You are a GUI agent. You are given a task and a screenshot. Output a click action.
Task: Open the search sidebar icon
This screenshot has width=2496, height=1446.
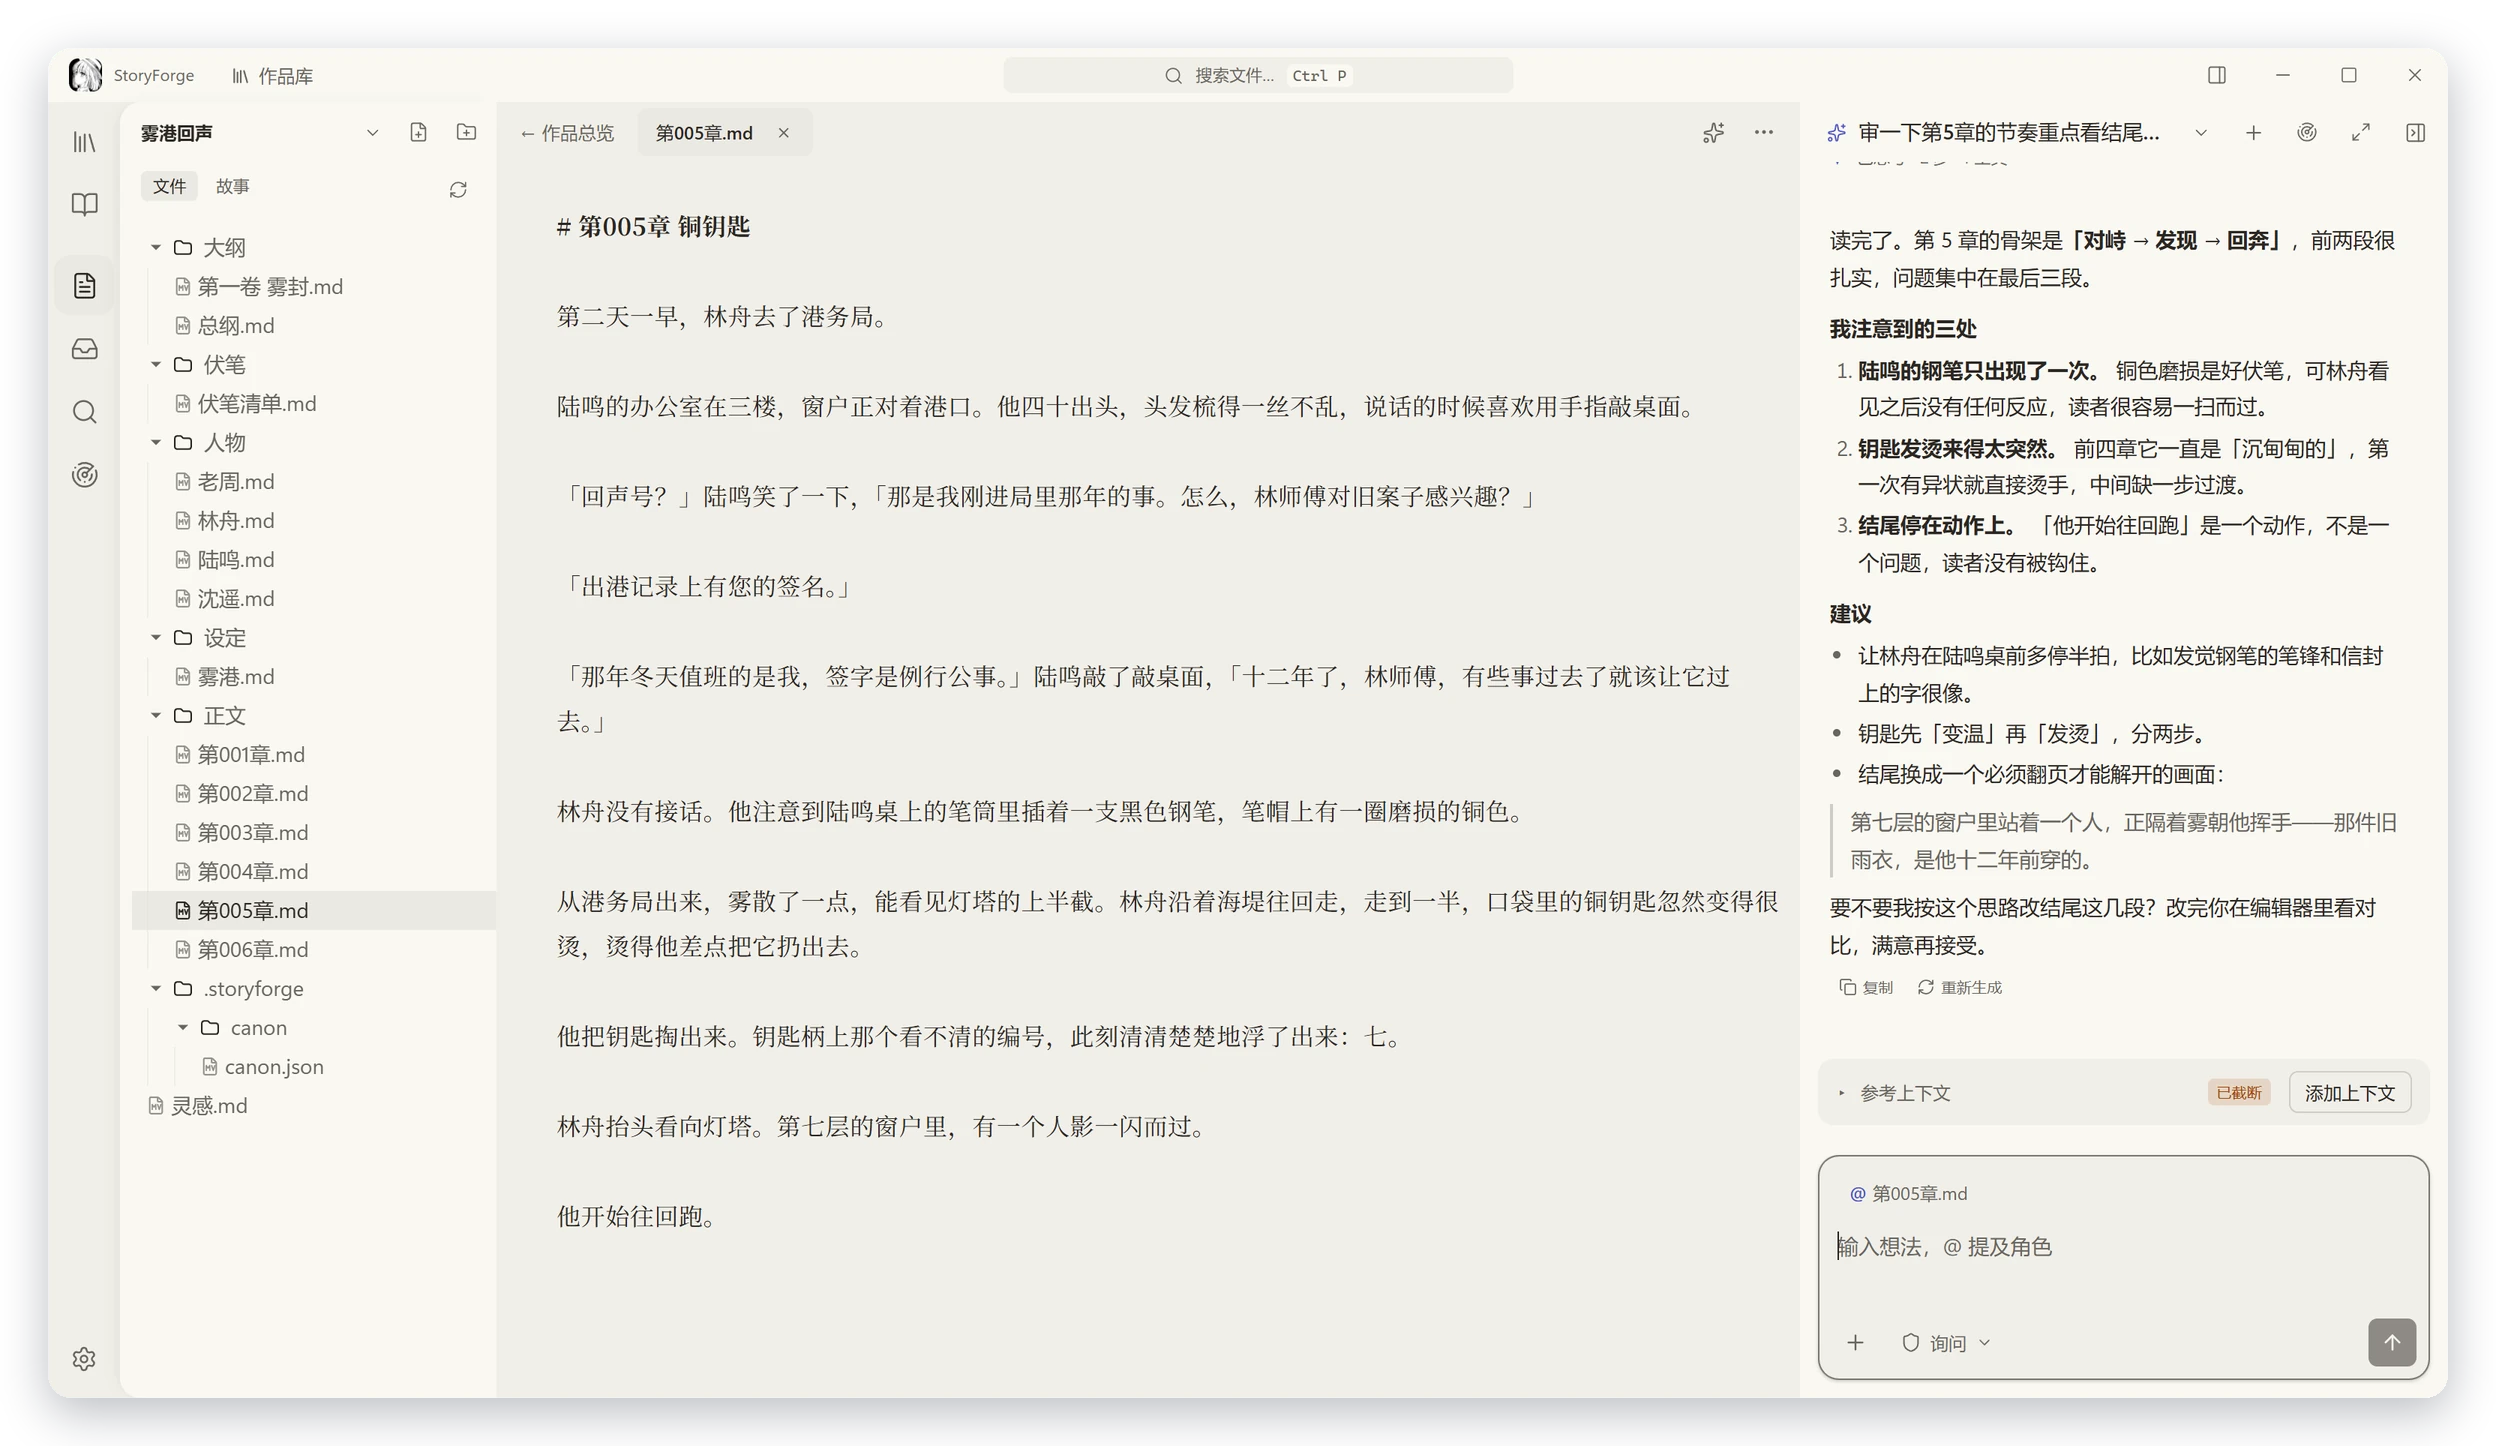click(x=85, y=412)
